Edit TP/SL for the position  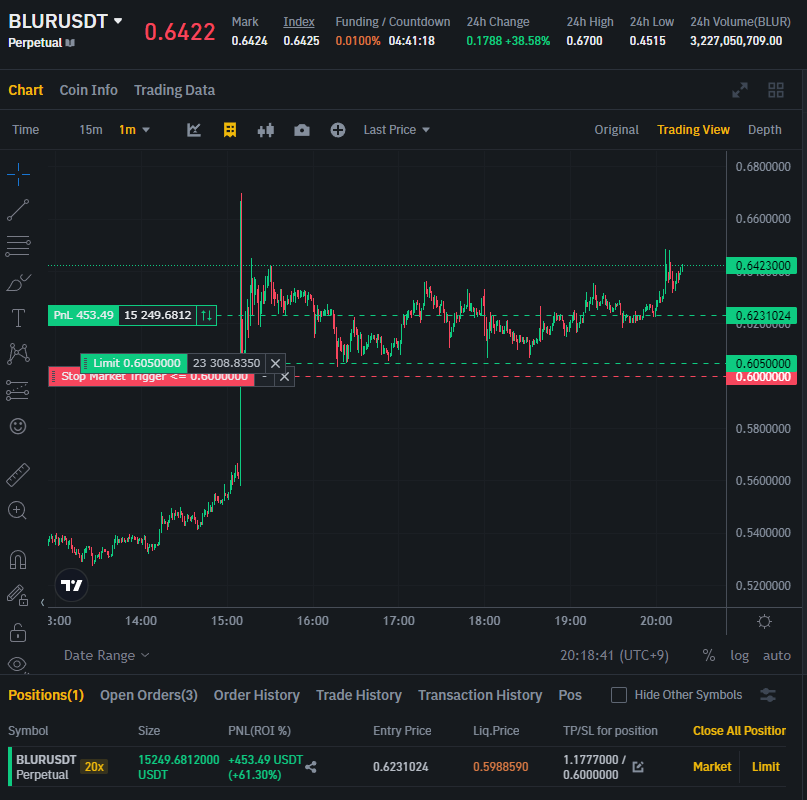pos(638,767)
